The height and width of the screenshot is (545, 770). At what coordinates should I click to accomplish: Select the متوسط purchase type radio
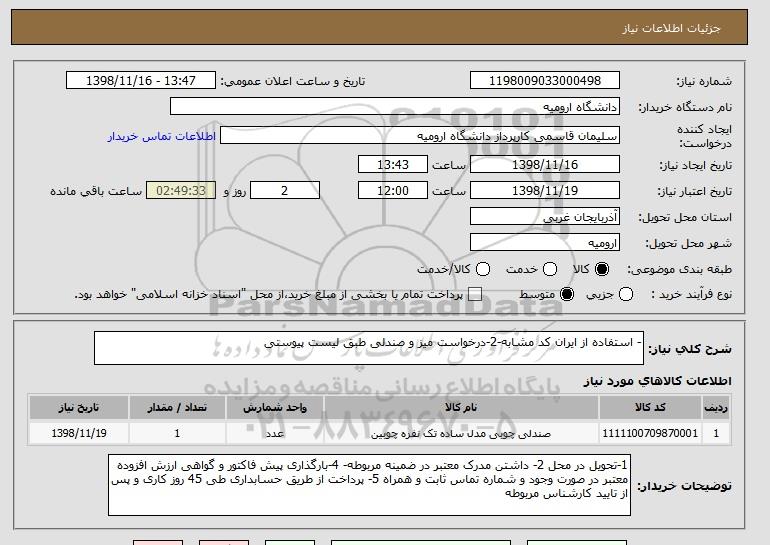tap(567, 295)
